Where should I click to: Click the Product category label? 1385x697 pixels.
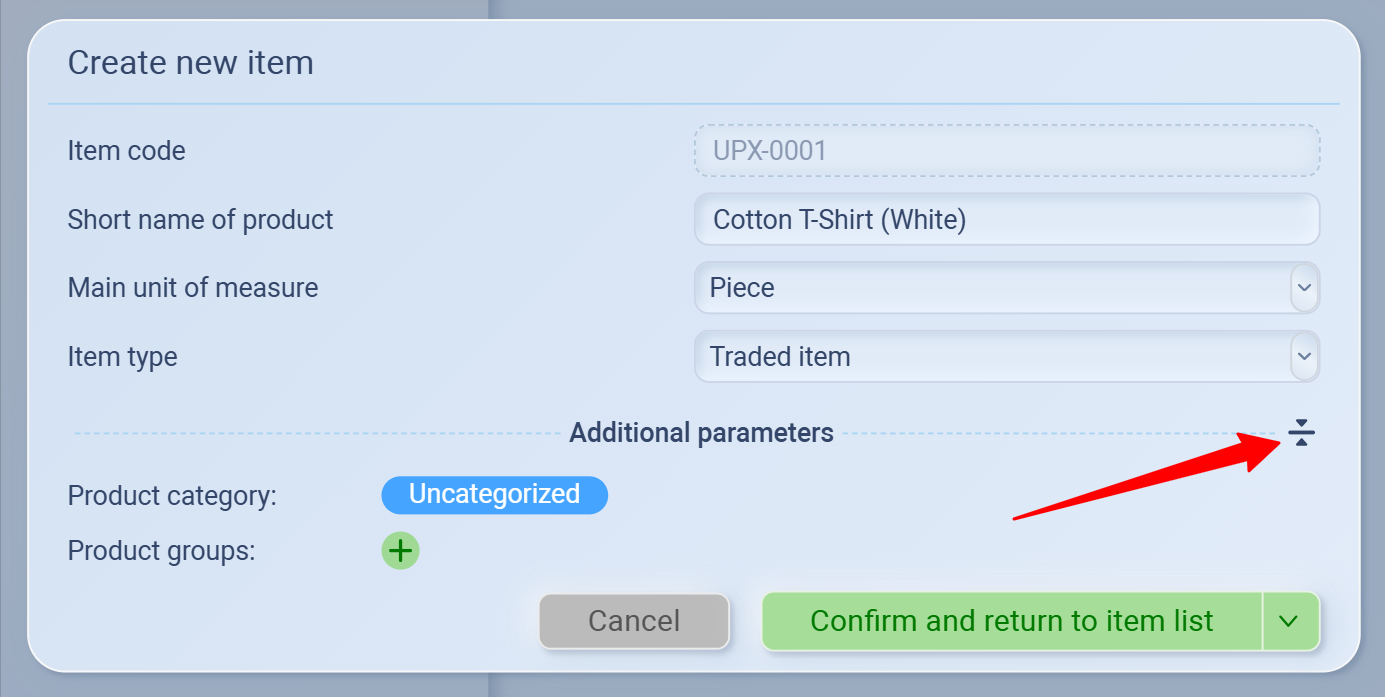172,496
